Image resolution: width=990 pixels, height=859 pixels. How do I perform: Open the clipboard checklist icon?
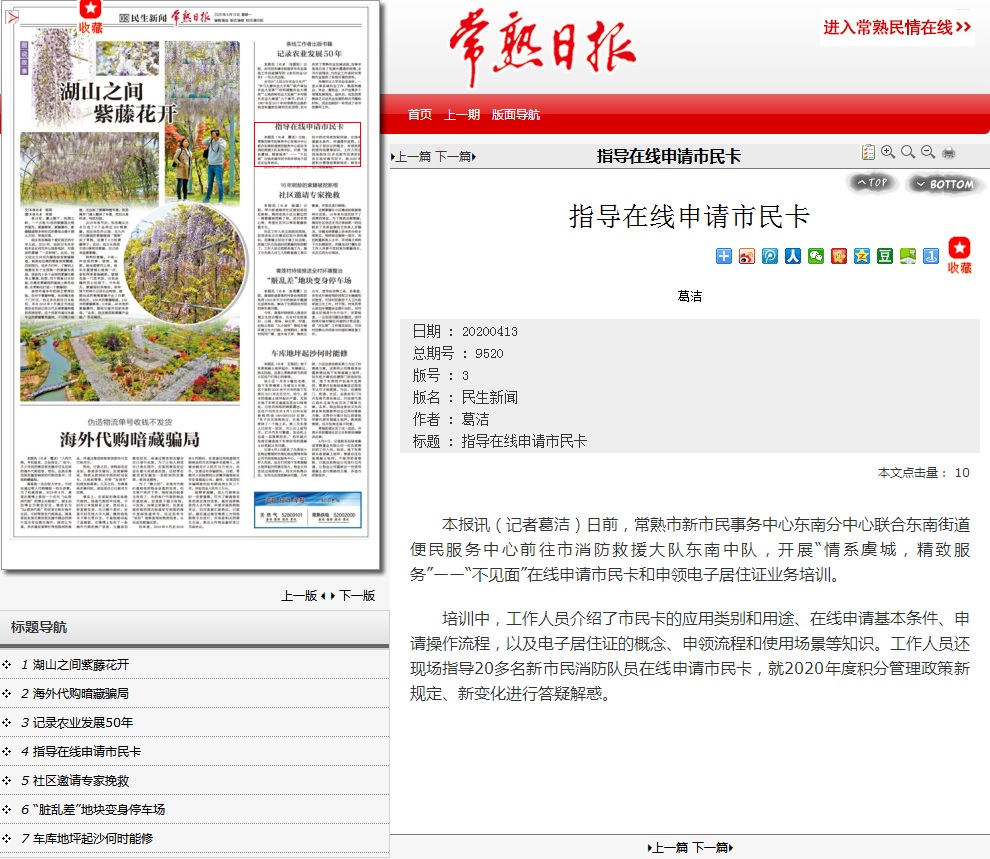pyautogui.click(x=868, y=152)
